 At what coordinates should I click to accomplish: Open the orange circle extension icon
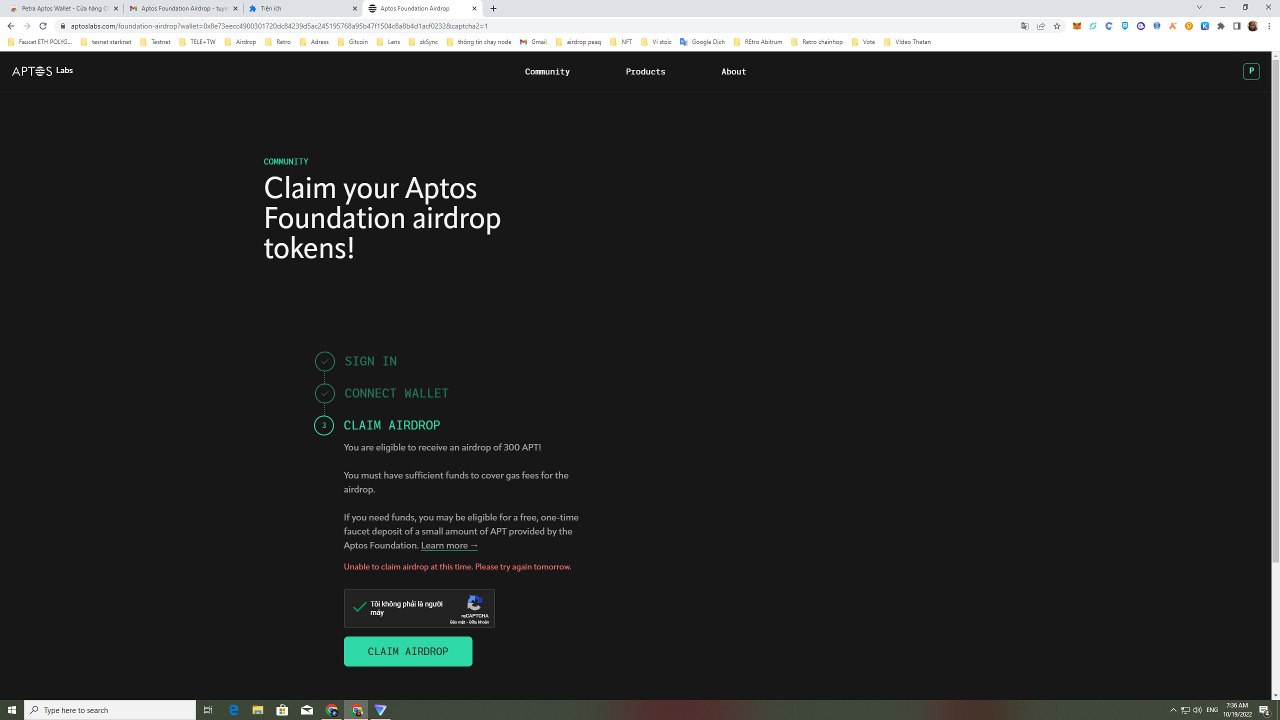click(x=1189, y=26)
